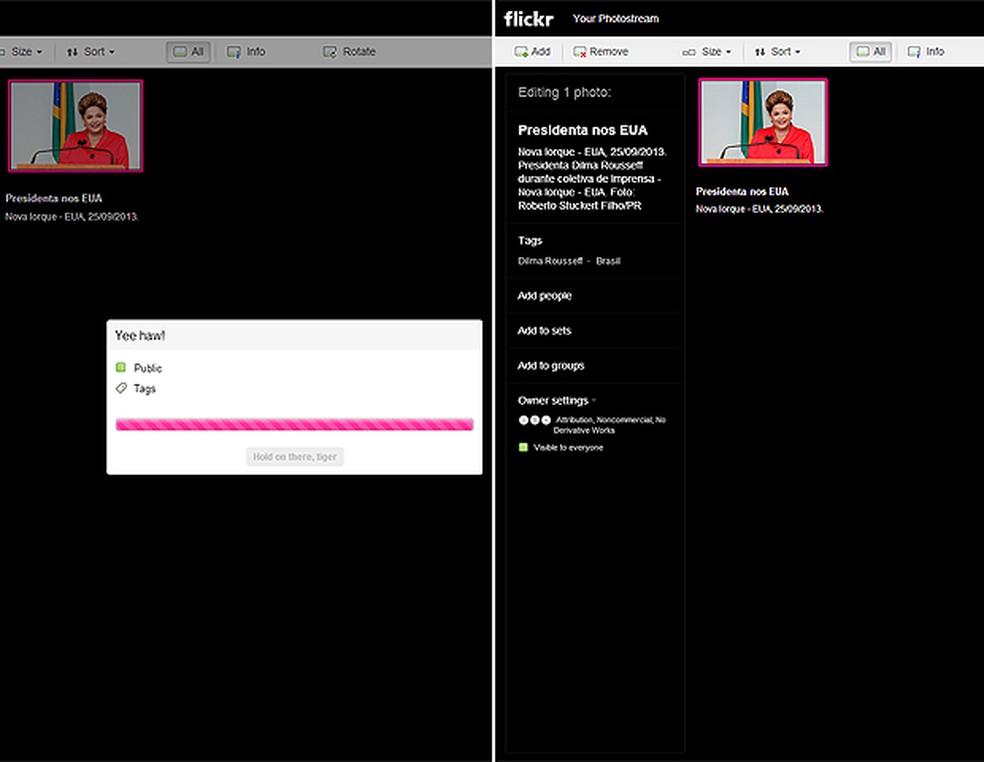Click the Add photo button in right toolbar
This screenshot has height=762, width=984.
[532, 51]
